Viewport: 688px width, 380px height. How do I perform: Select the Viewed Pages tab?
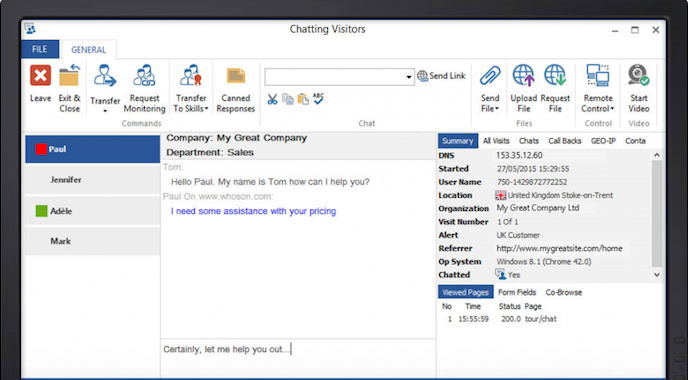point(466,292)
